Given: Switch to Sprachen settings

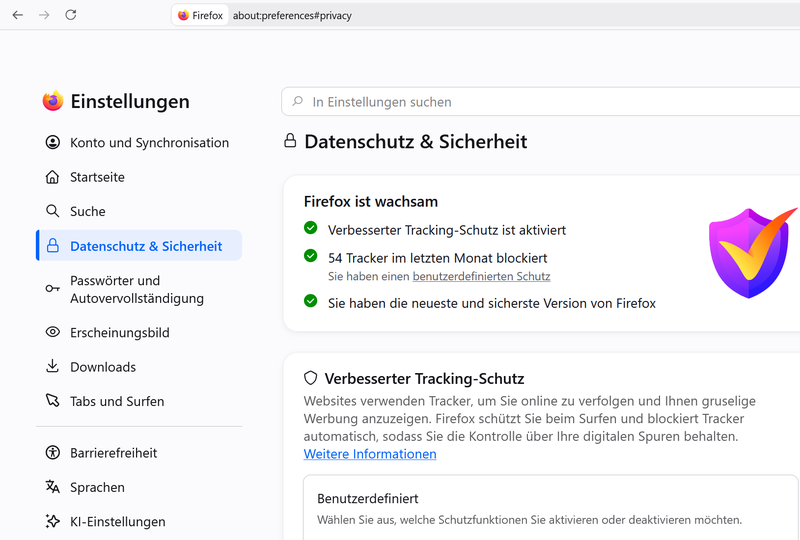Looking at the screenshot, I should (139, 487).
